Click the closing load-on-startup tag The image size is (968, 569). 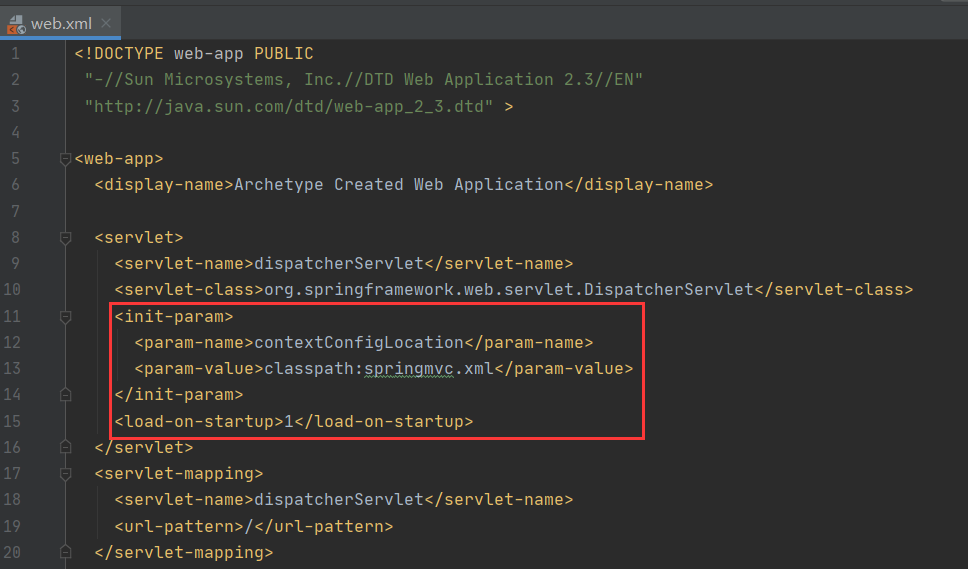tap(383, 422)
